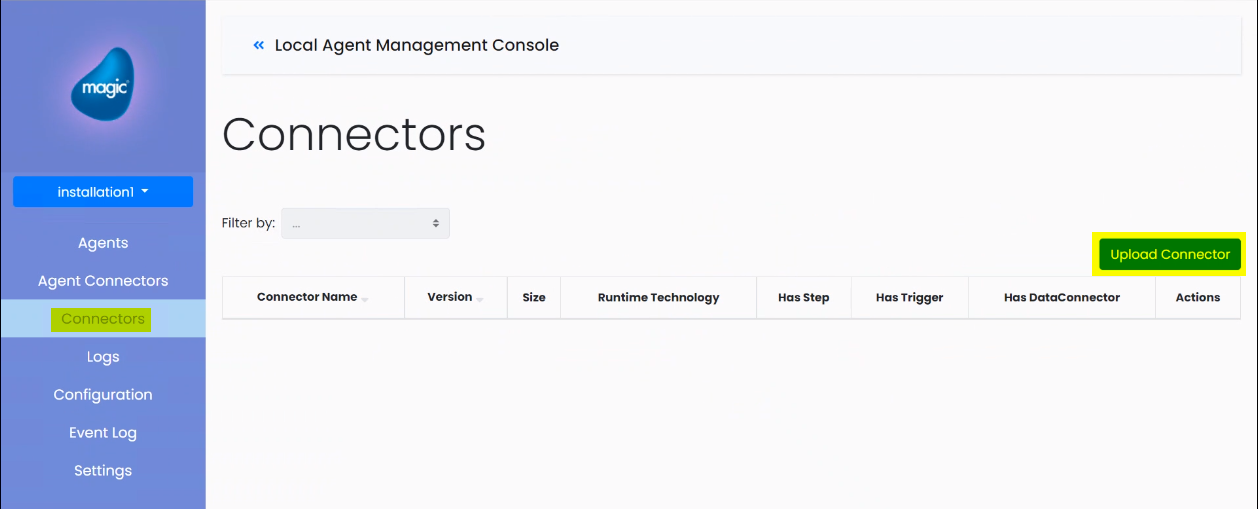The image size is (1258, 509).
Task: Click Local Agent Management Console link
Action: [x=417, y=45]
